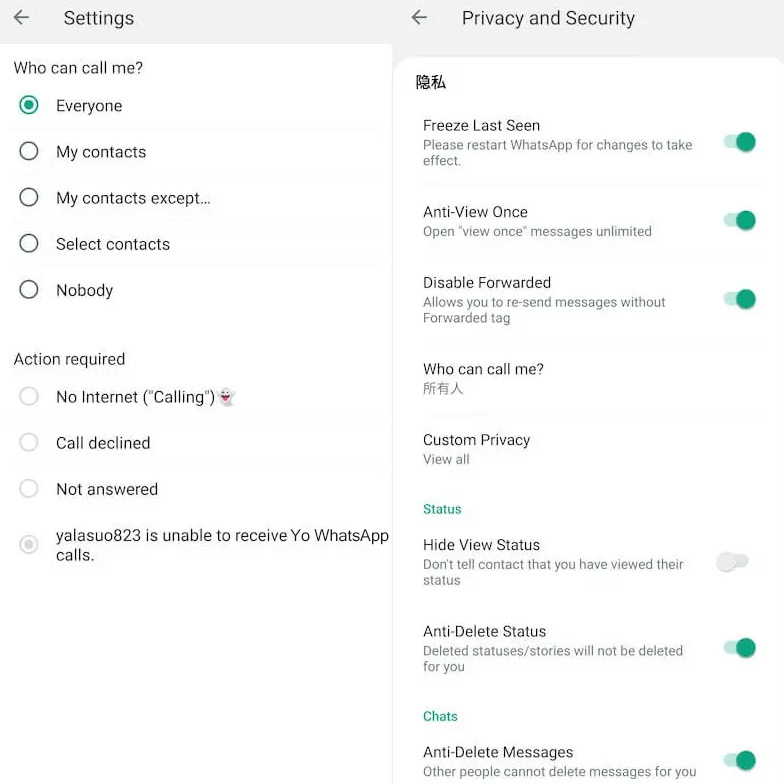Screen dimensions: 784x784
Task: Choose the Not answered option
Action: 29,488
